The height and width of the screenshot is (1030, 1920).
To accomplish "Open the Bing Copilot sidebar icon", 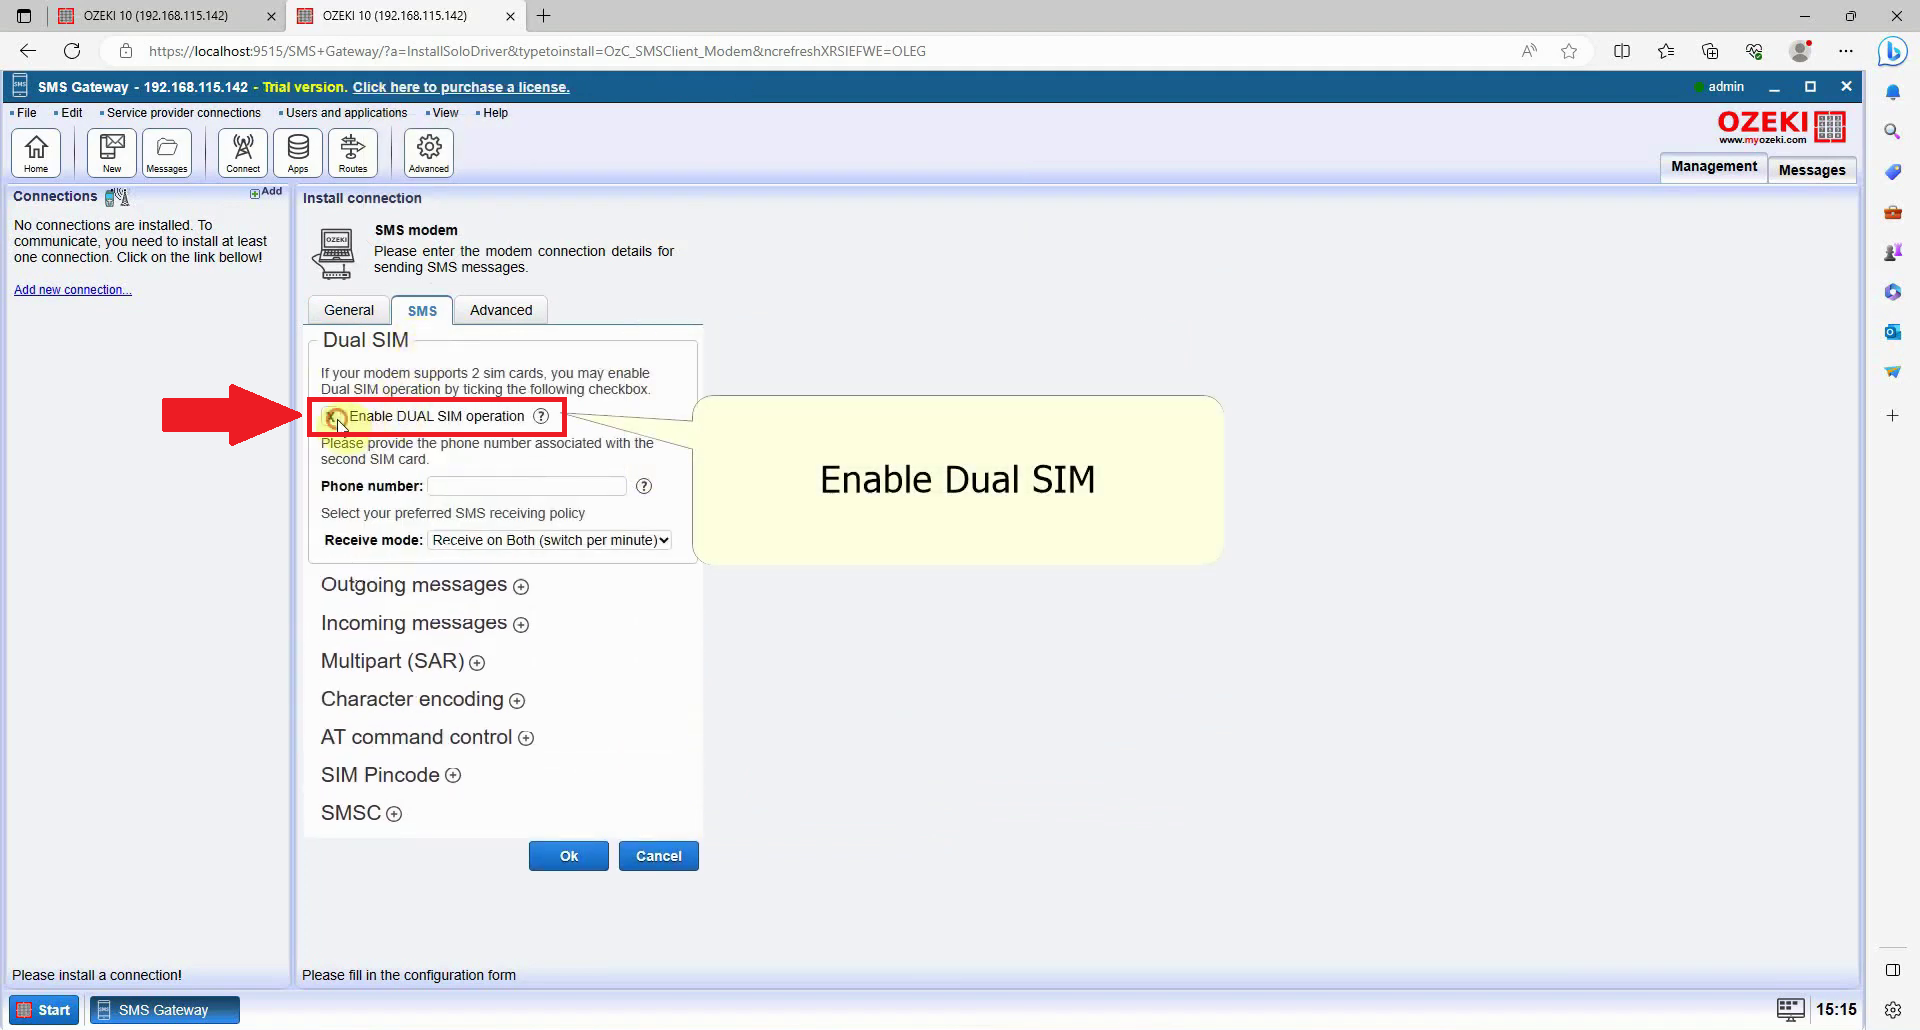I will point(1892,51).
